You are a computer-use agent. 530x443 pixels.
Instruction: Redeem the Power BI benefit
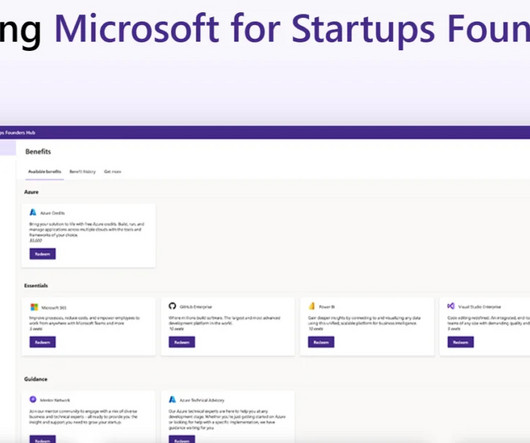coord(321,342)
